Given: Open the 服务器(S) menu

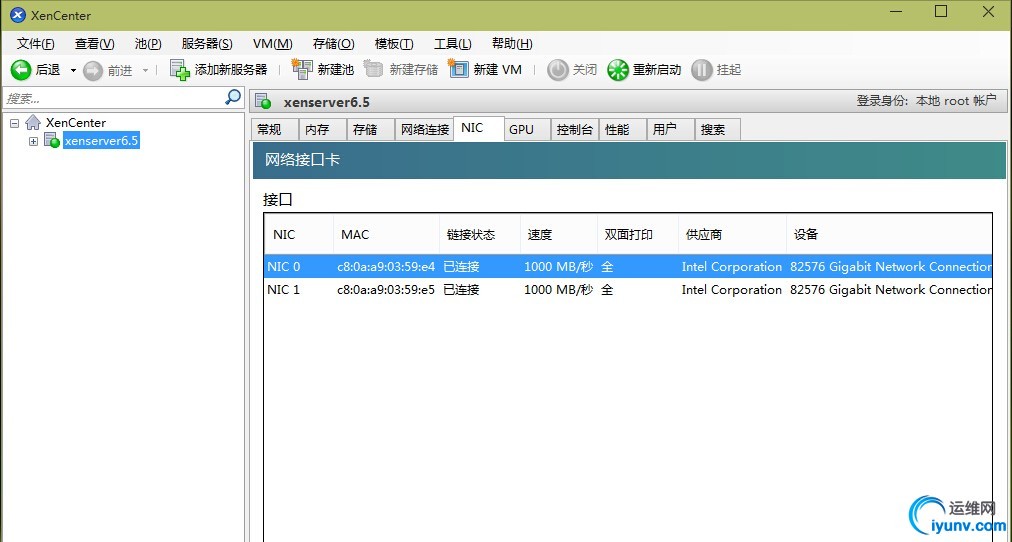Looking at the screenshot, I should click(x=207, y=43).
